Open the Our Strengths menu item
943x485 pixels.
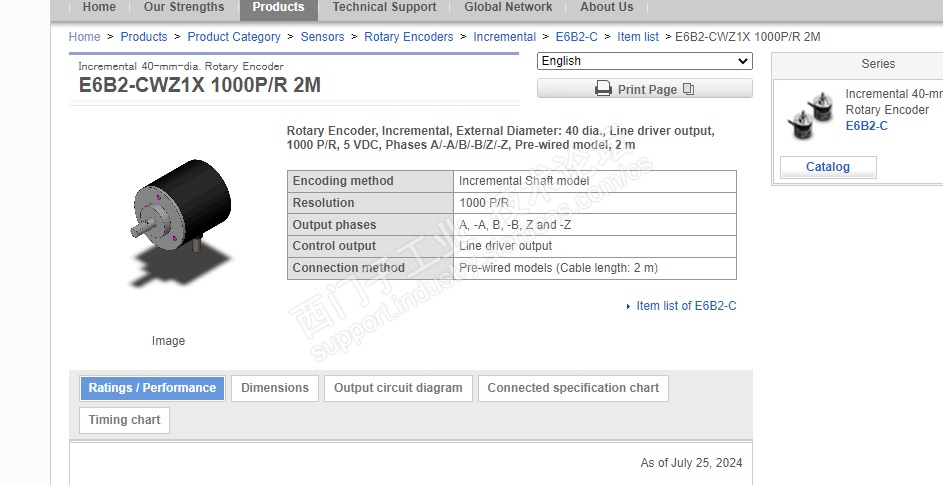click(x=184, y=7)
